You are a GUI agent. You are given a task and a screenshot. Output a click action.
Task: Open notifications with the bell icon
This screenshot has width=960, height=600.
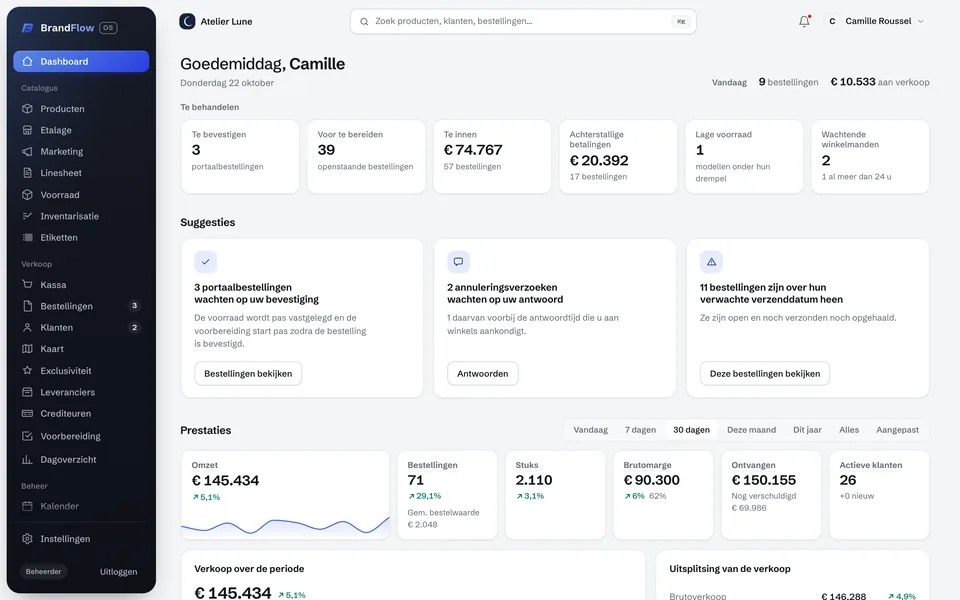pos(804,21)
